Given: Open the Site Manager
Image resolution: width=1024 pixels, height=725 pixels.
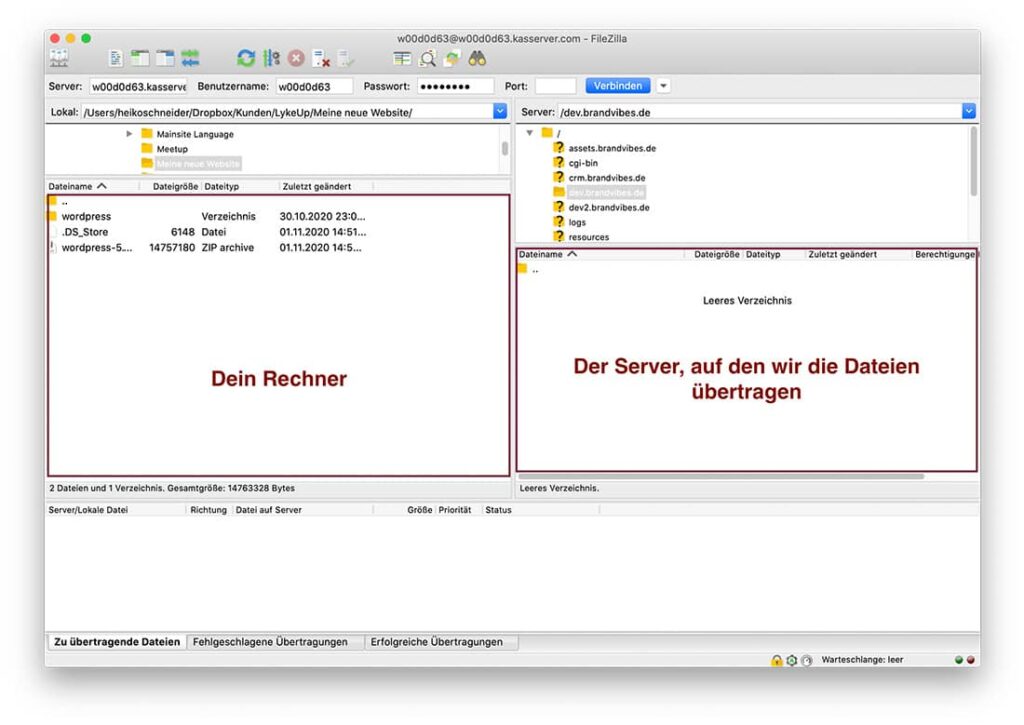Looking at the screenshot, I should tap(57, 58).
